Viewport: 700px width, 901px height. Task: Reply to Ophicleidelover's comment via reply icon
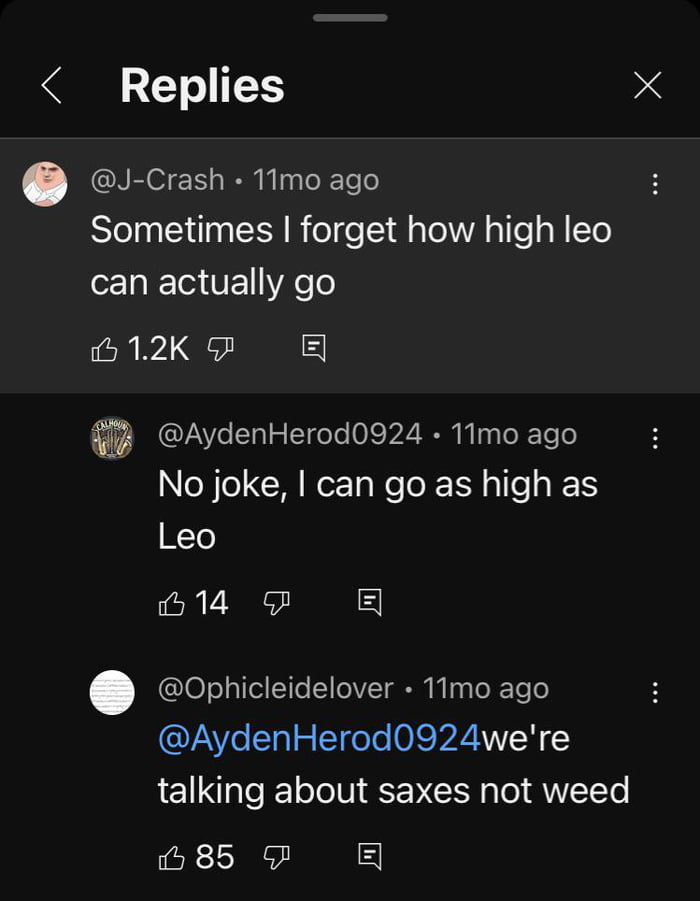point(370,856)
